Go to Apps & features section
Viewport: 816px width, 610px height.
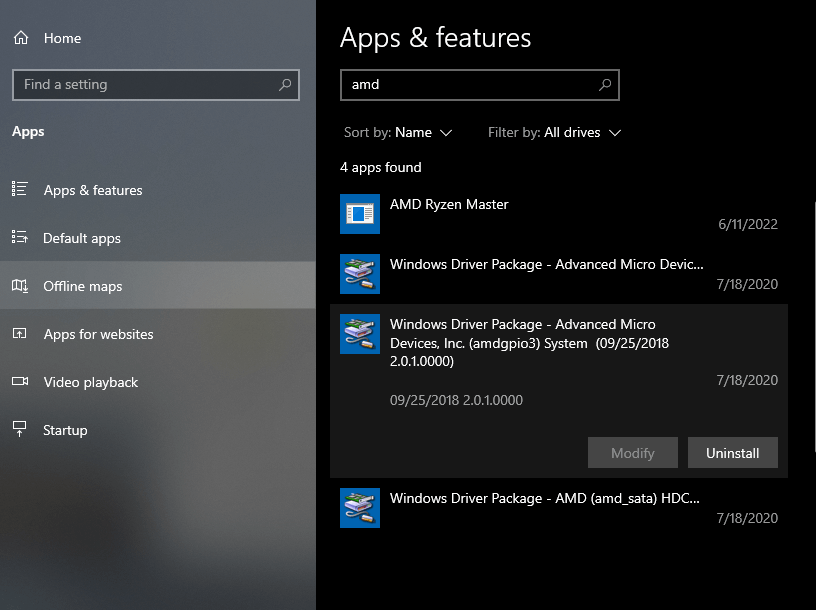158,190
